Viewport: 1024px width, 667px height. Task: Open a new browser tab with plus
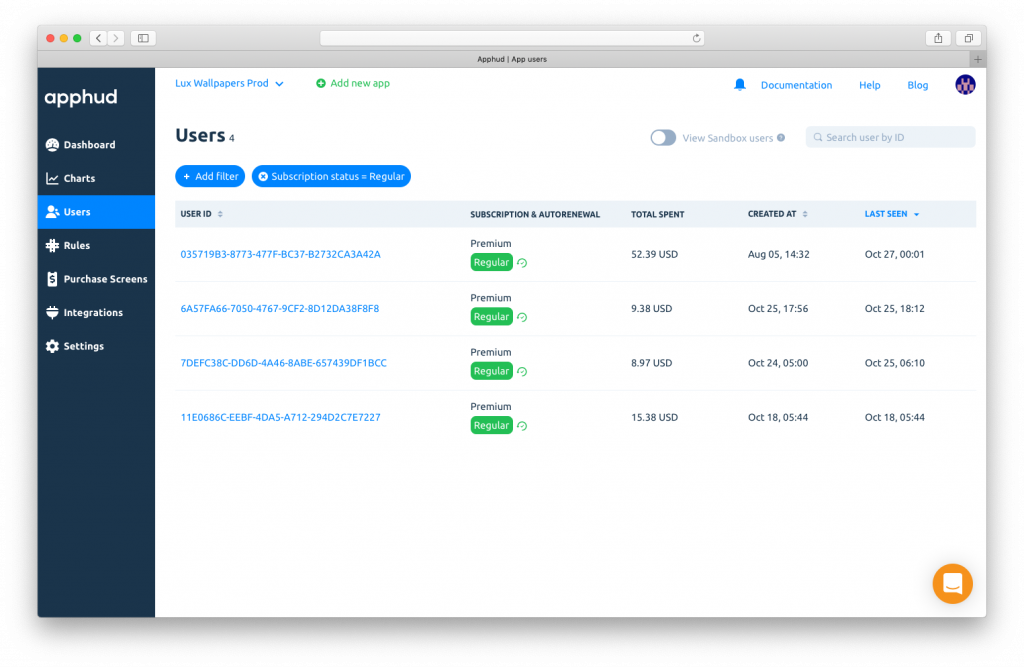(x=978, y=59)
